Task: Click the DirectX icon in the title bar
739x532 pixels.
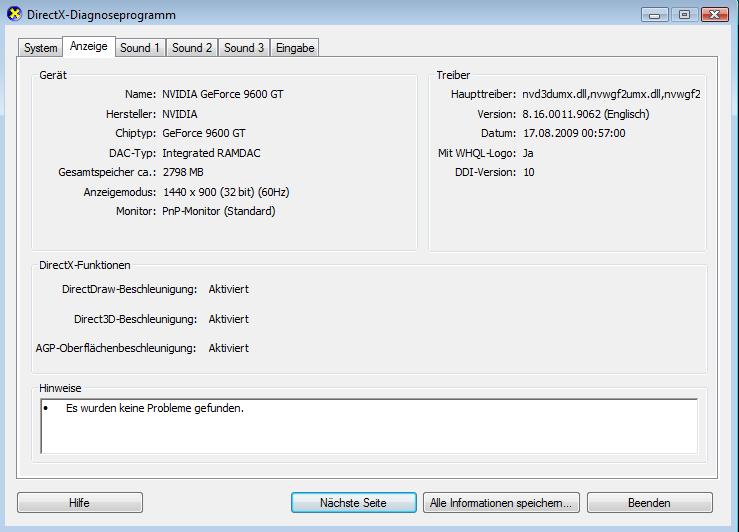Action: tap(14, 14)
